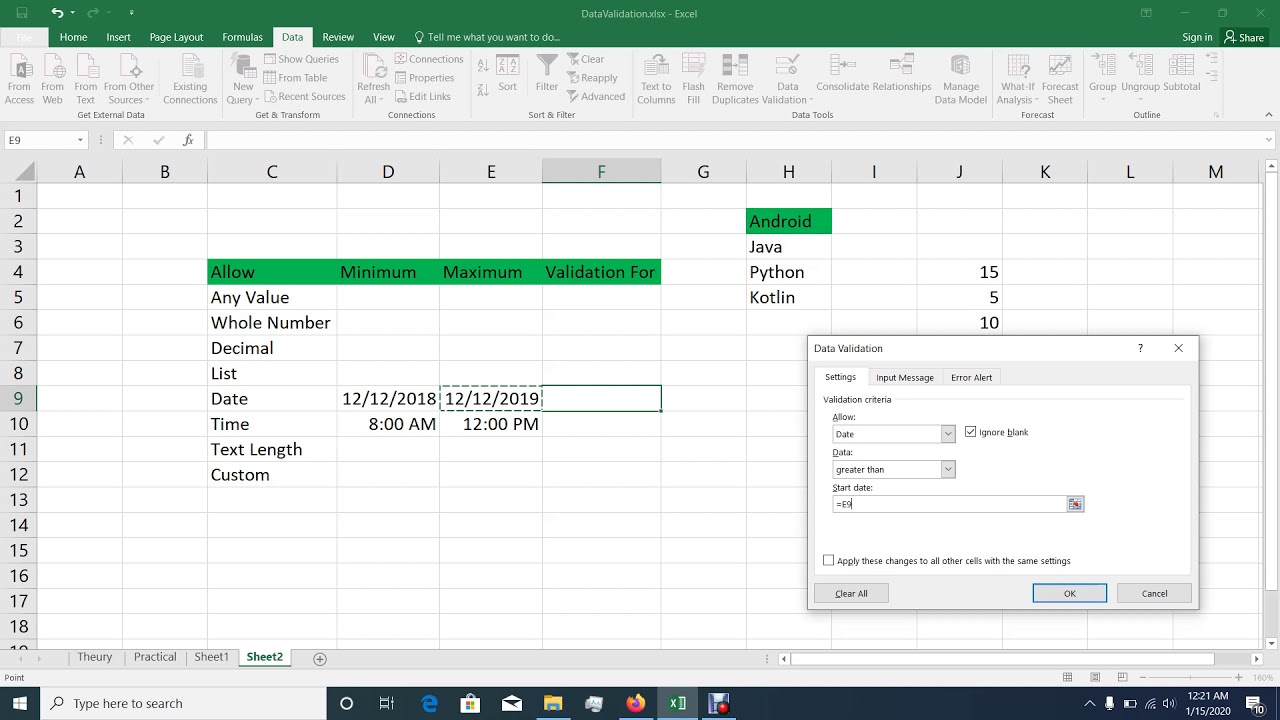1280x720 pixels.
Task: Select the Android cell in column H
Action: [x=789, y=221]
